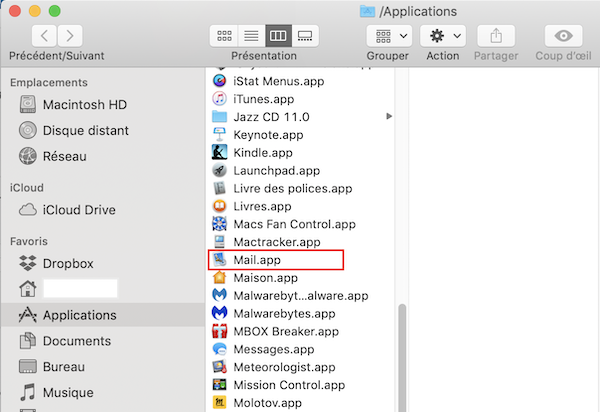Image resolution: width=600 pixels, height=412 pixels.
Task: Open iCloud Drive in the sidebar
Action: 78,210
